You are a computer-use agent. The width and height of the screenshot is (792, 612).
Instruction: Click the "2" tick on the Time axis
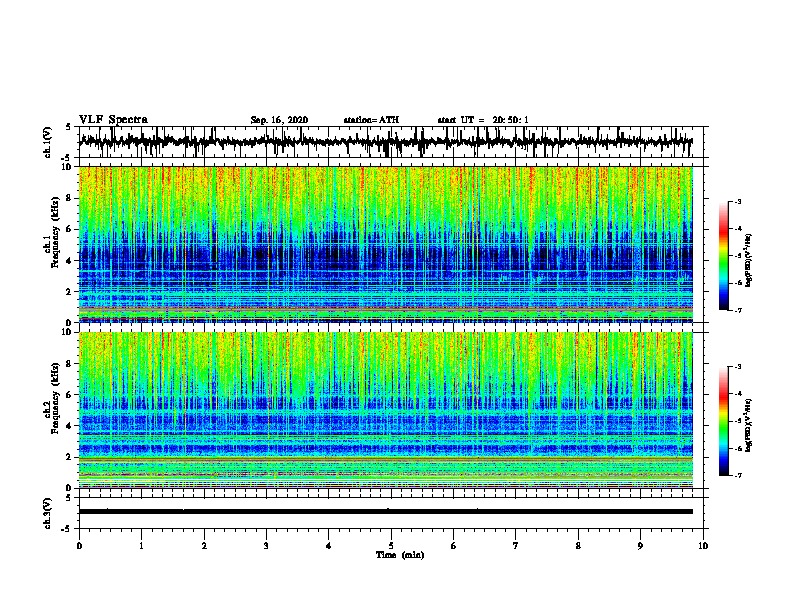click(x=204, y=546)
